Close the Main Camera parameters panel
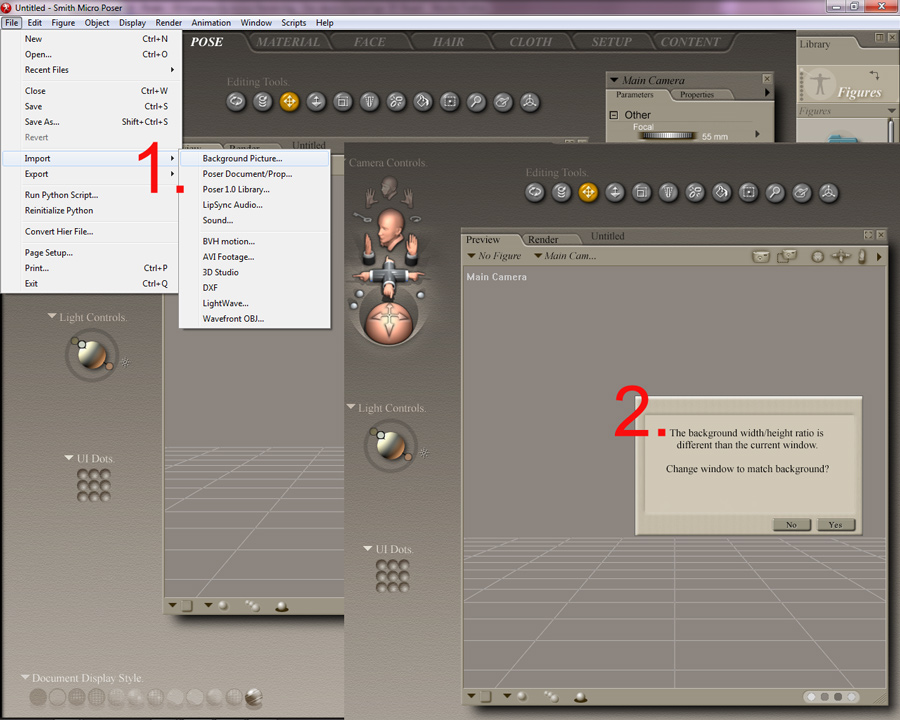Viewport: 900px width, 720px height. pyautogui.click(x=767, y=79)
